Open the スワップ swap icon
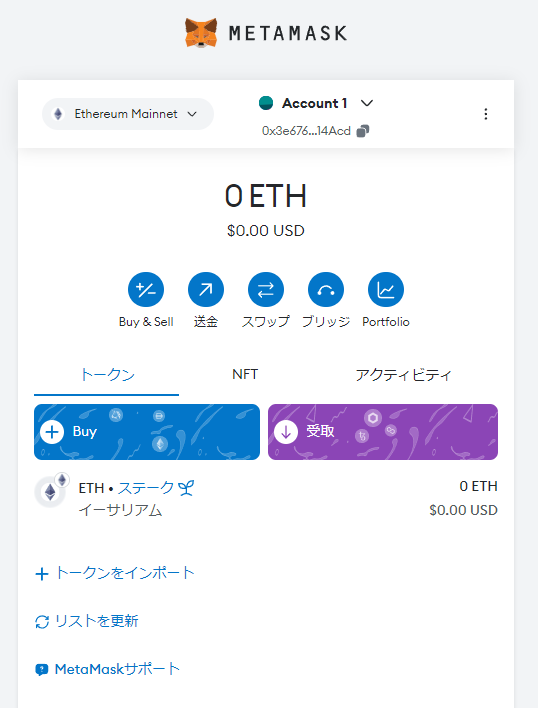This screenshot has height=708, width=538. pos(266,289)
